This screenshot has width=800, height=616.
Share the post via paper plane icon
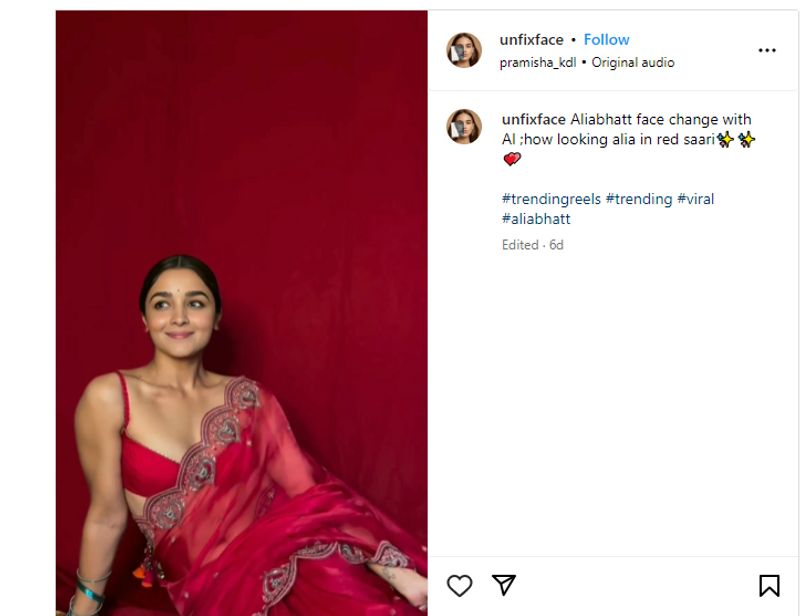point(504,585)
